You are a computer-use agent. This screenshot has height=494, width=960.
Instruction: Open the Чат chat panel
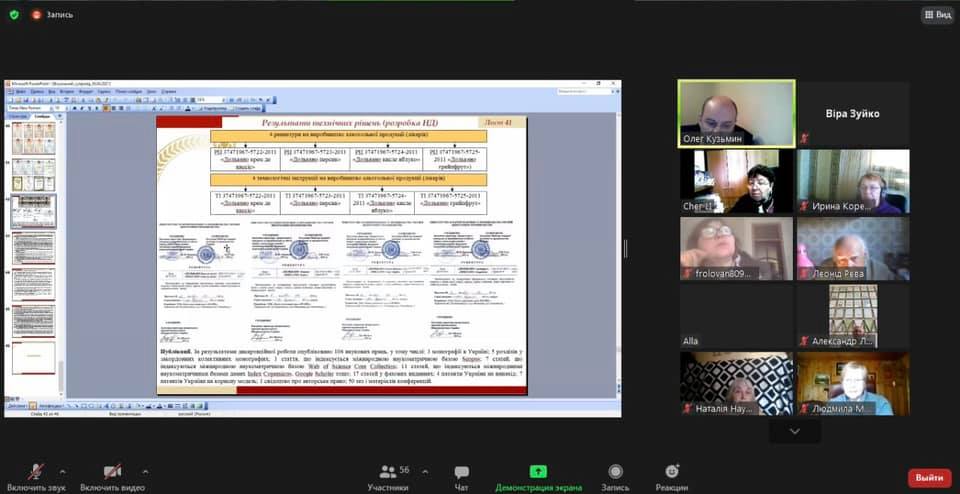pos(461,477)
